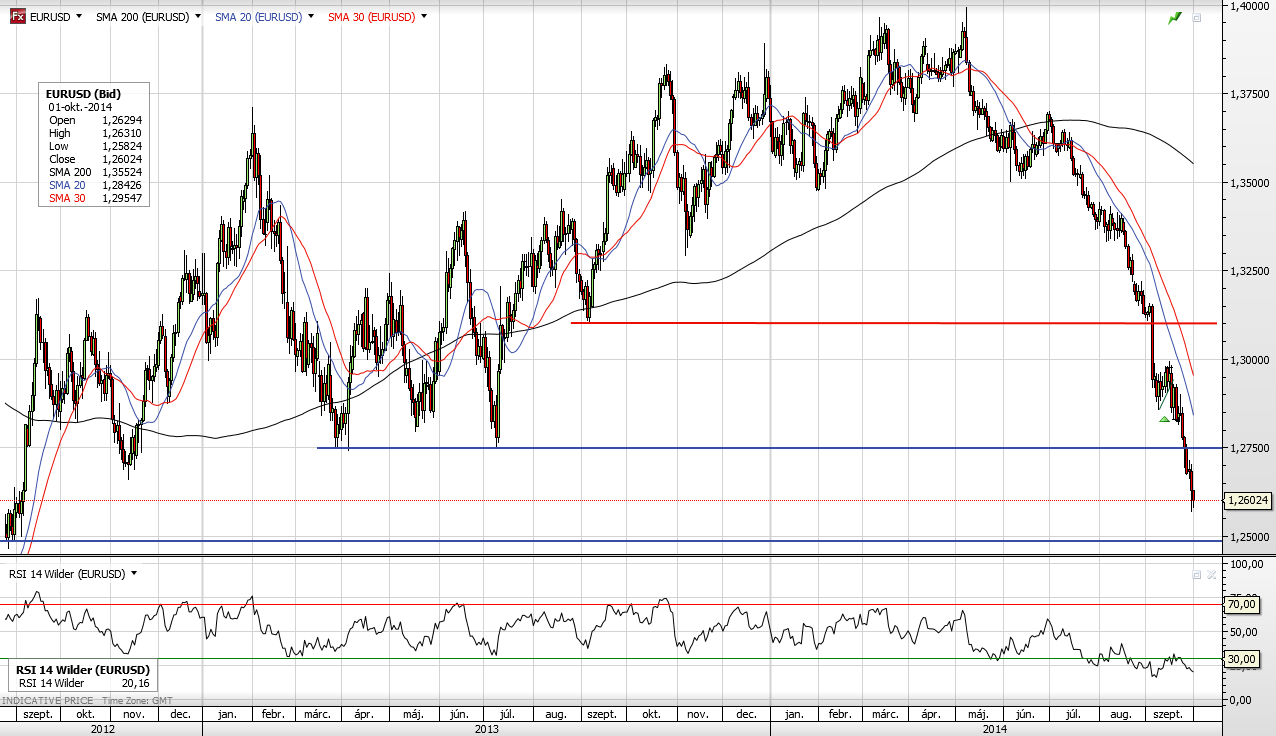Click the SMA 200 value 1,35524
1276x736 pixels.
coord(121,172)
